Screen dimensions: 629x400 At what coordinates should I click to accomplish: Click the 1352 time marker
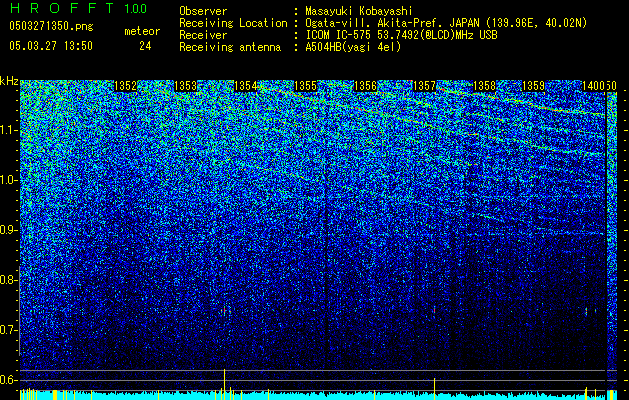[126, 86]
